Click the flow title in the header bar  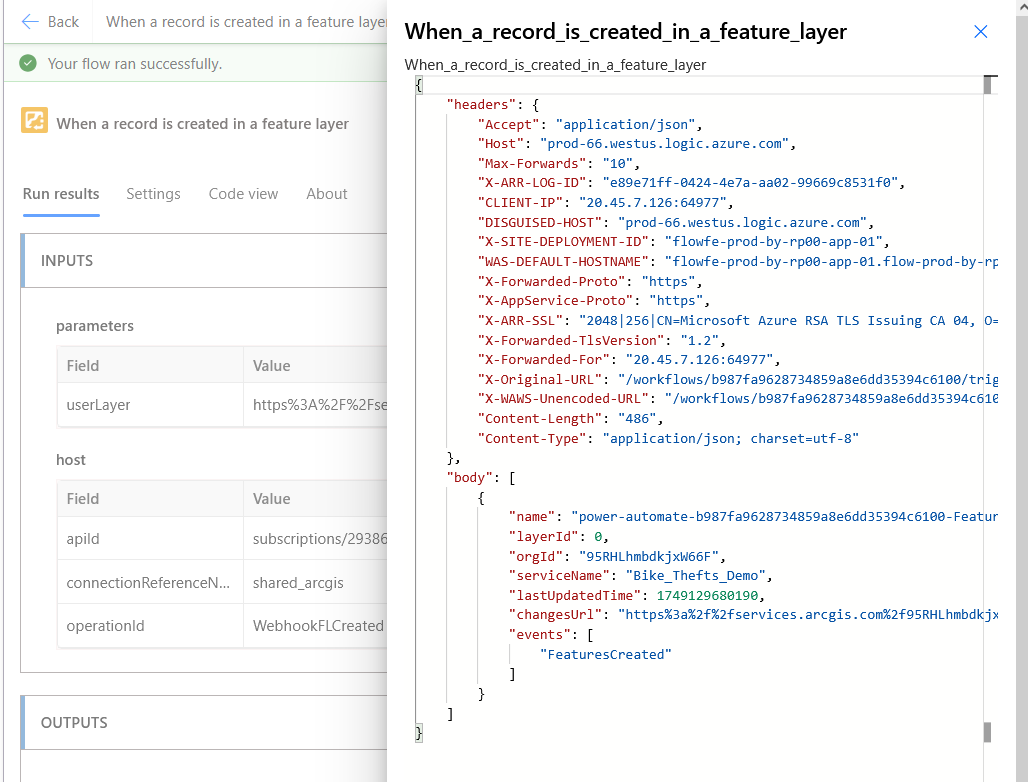click(247, 22)
